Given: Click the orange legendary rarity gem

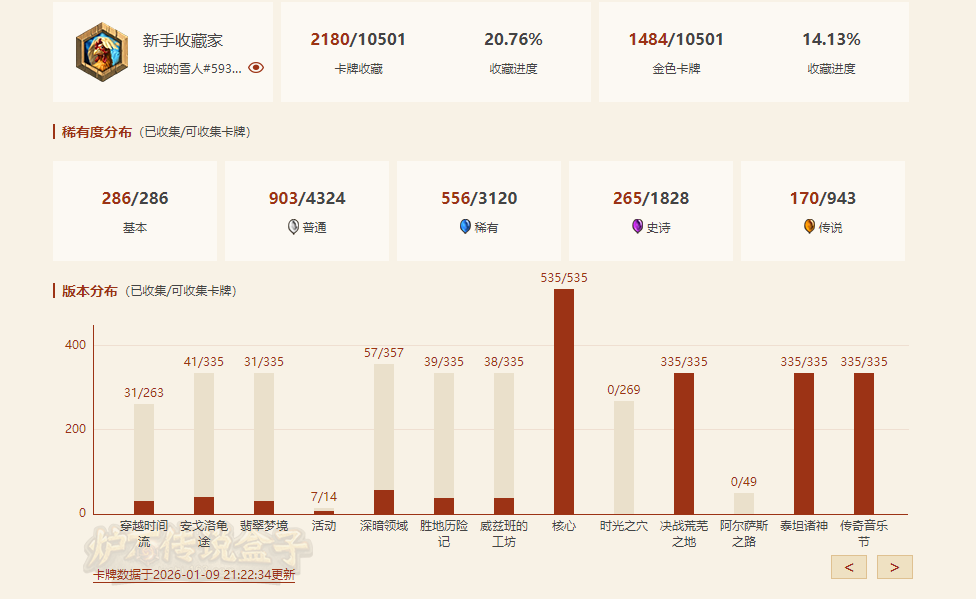Looking at the screenshot, I should click(x=809, y=227).
